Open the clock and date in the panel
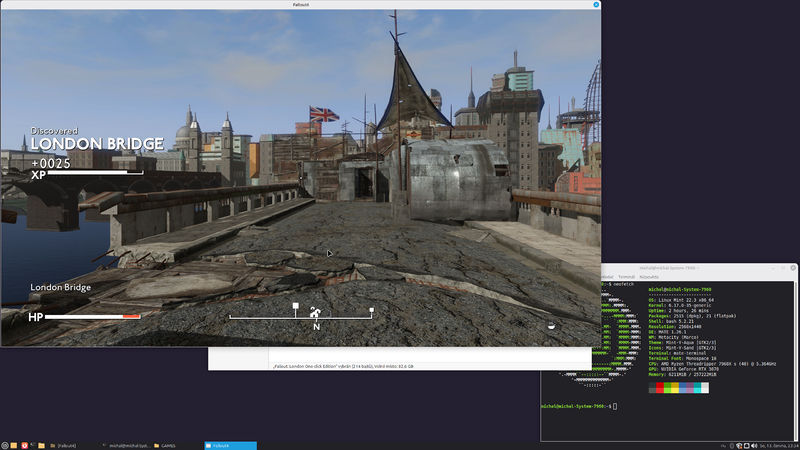The image size is (800, 450). (779, 446)
